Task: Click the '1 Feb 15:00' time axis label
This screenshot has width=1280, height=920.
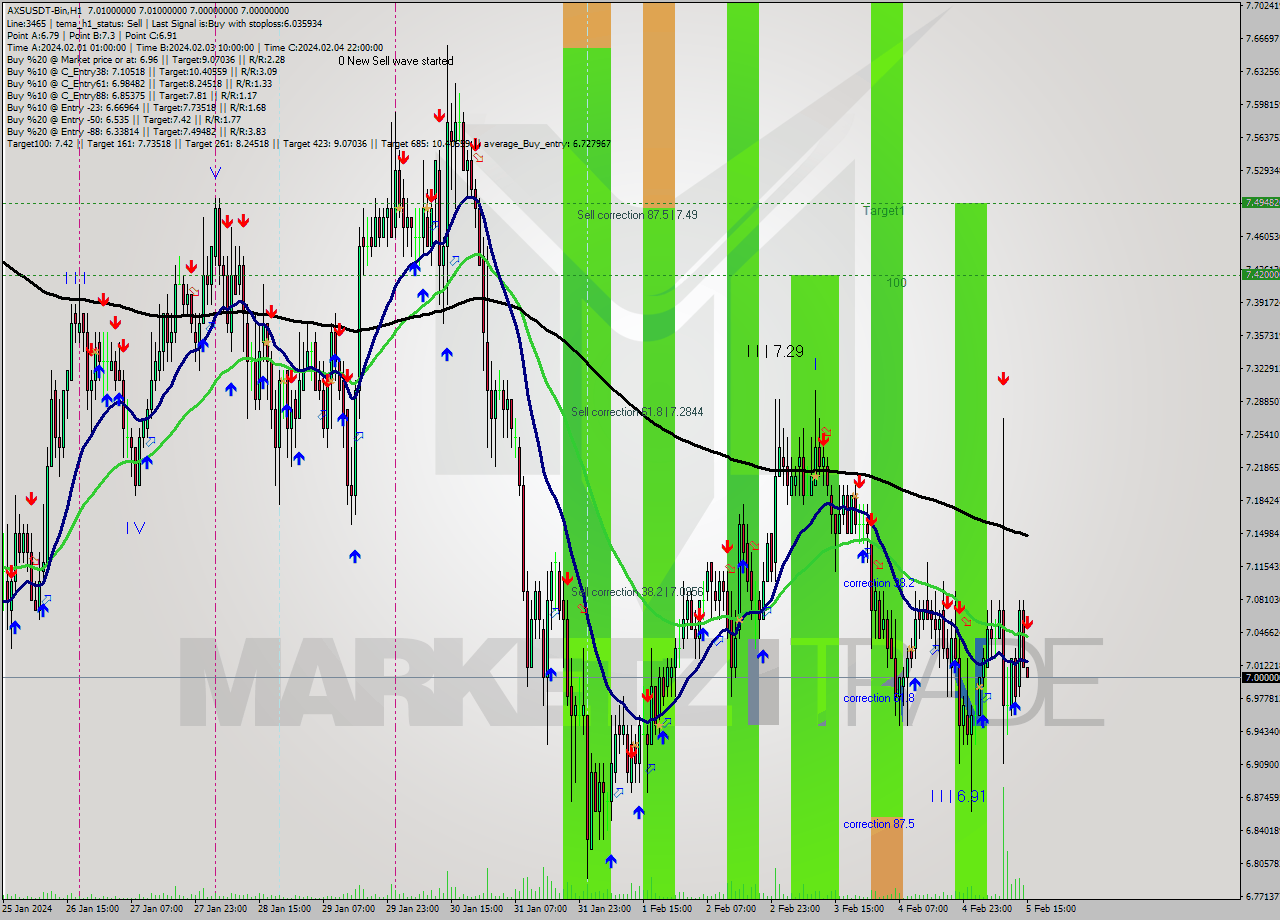Action: click(x=667, y=909)
